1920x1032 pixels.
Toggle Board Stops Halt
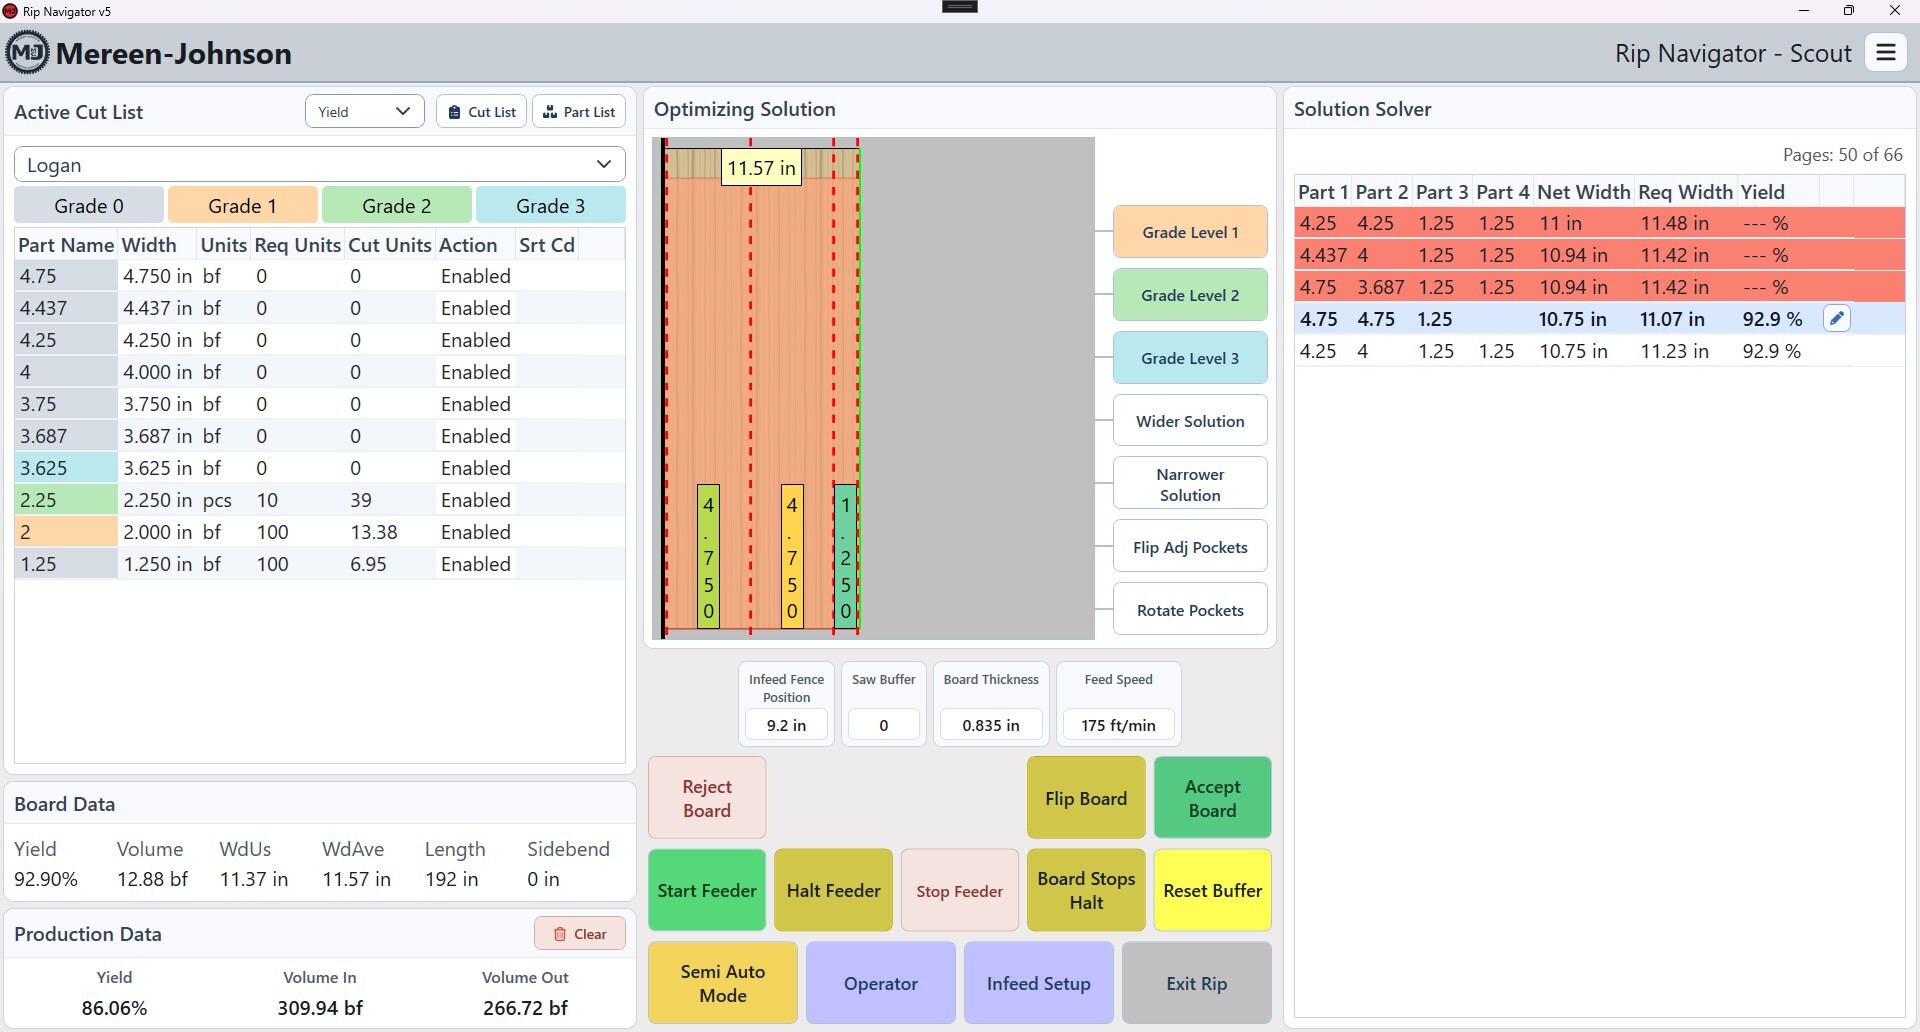pos(1086,890)
